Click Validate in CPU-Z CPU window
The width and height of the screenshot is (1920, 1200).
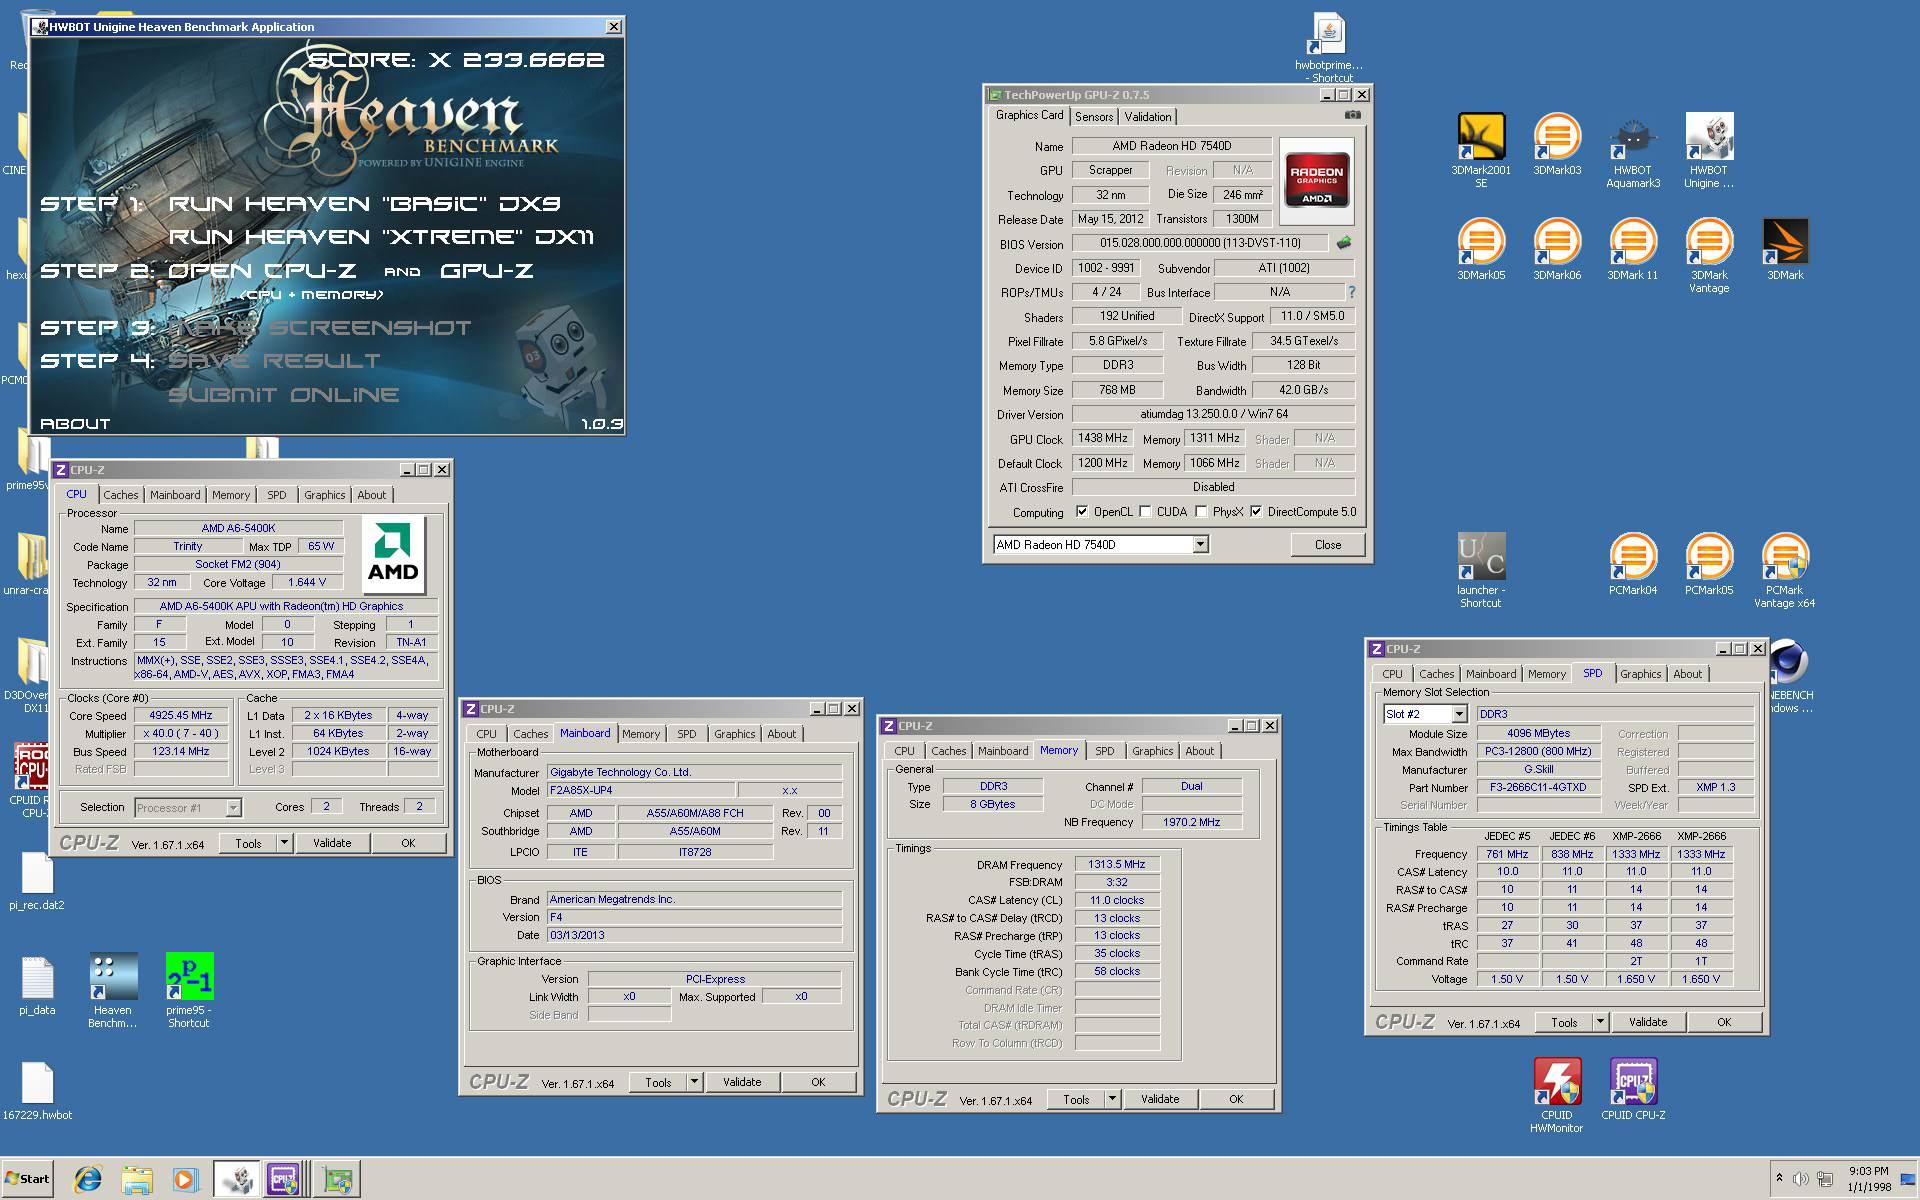point(332,843)
